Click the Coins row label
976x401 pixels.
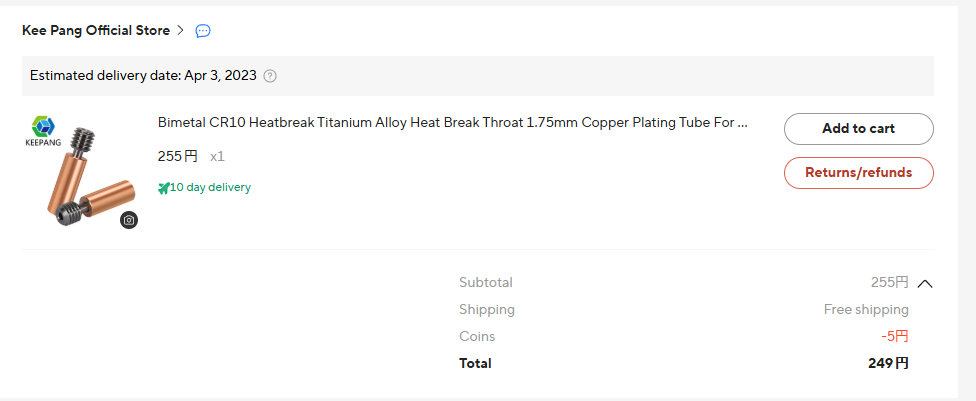(477, 336)
